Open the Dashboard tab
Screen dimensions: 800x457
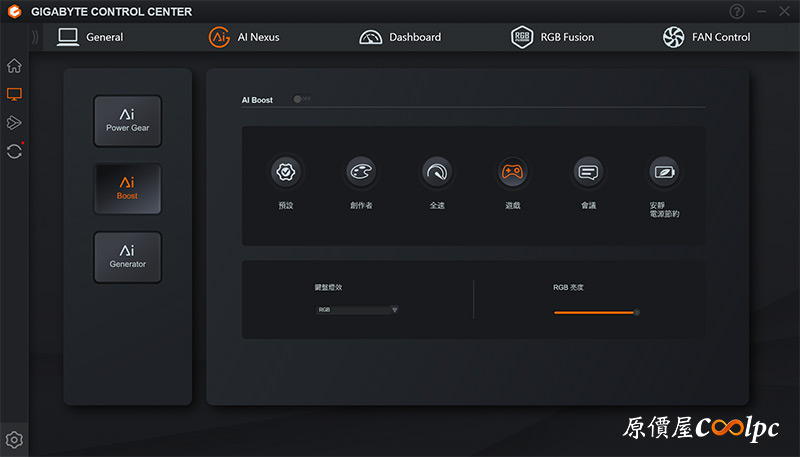pyautogui.click(x=400, y=37)
